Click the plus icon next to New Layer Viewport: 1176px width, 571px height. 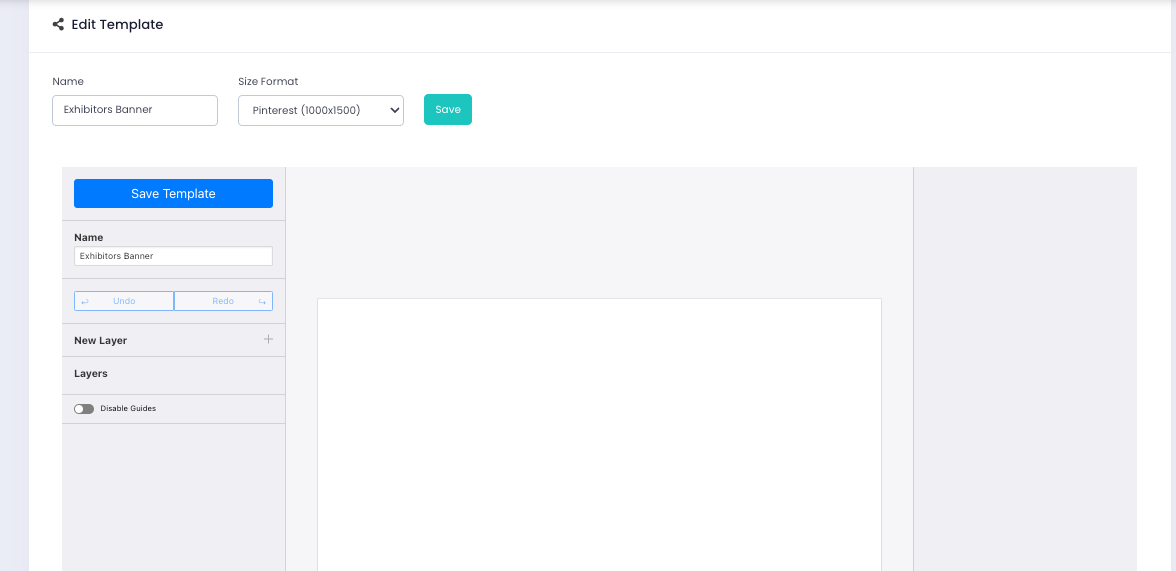(x=268, y=340)
